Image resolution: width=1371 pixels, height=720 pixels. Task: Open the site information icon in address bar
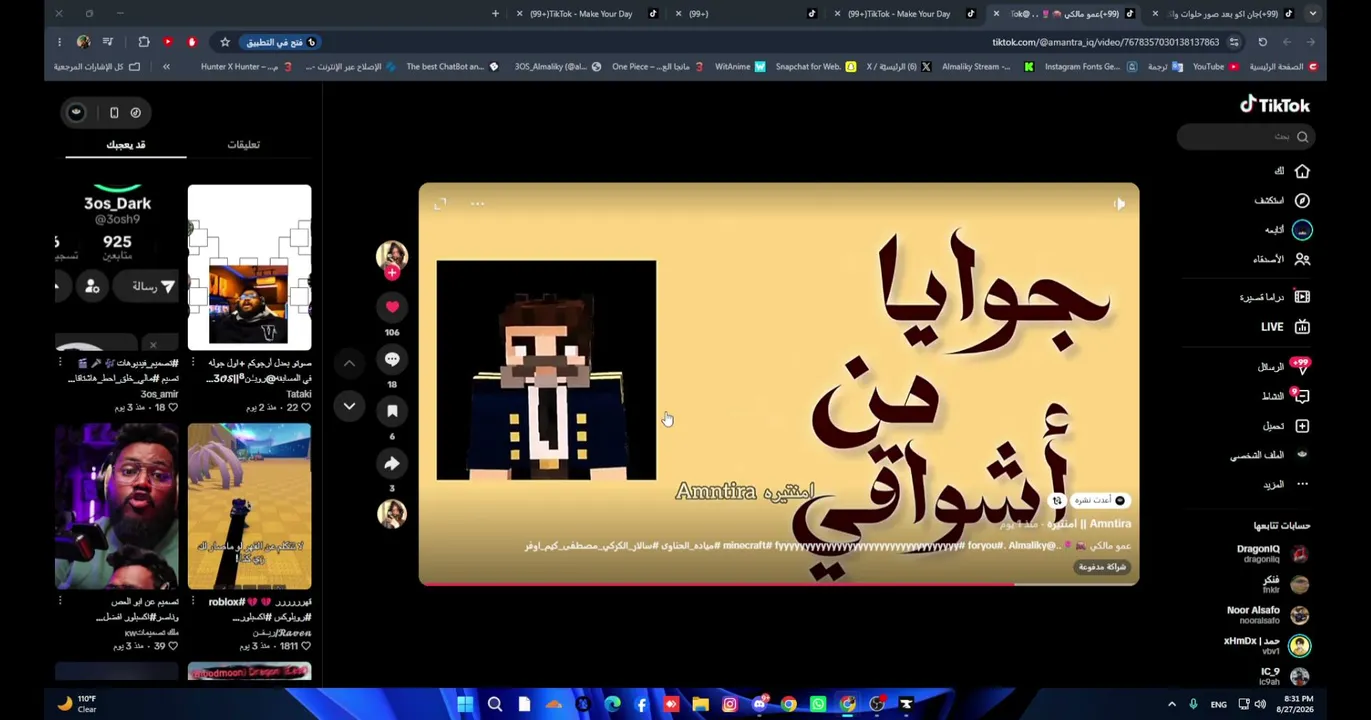1234,42
